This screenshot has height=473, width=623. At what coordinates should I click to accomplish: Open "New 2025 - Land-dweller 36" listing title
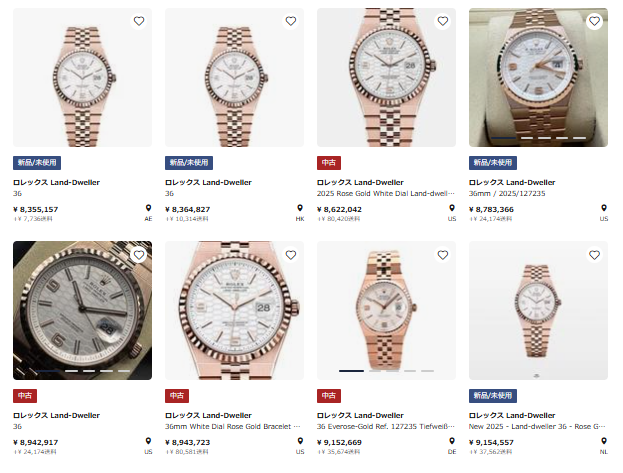pos(537,426)
